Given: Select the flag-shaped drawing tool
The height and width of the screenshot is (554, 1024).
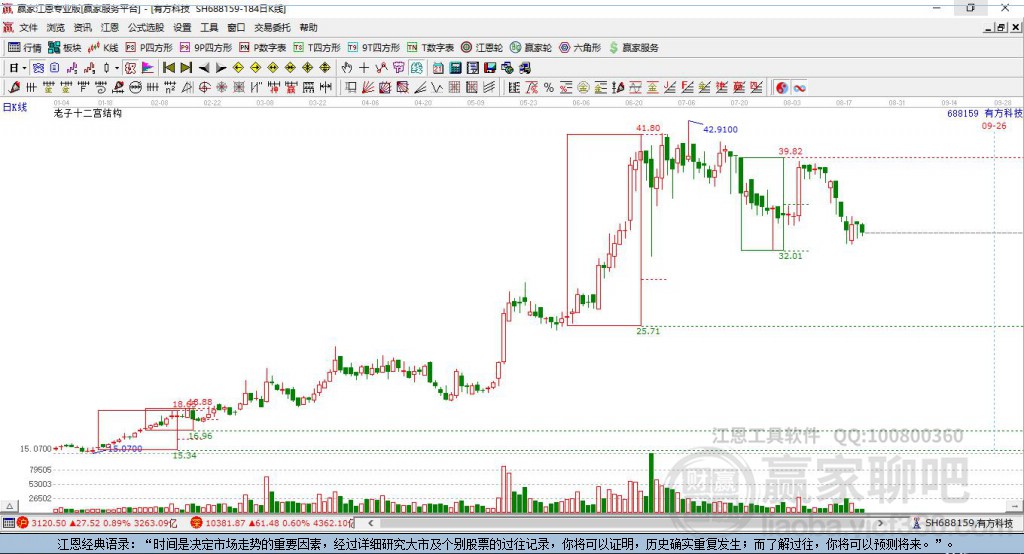Looking at the screenshot, I should [148, 68].
